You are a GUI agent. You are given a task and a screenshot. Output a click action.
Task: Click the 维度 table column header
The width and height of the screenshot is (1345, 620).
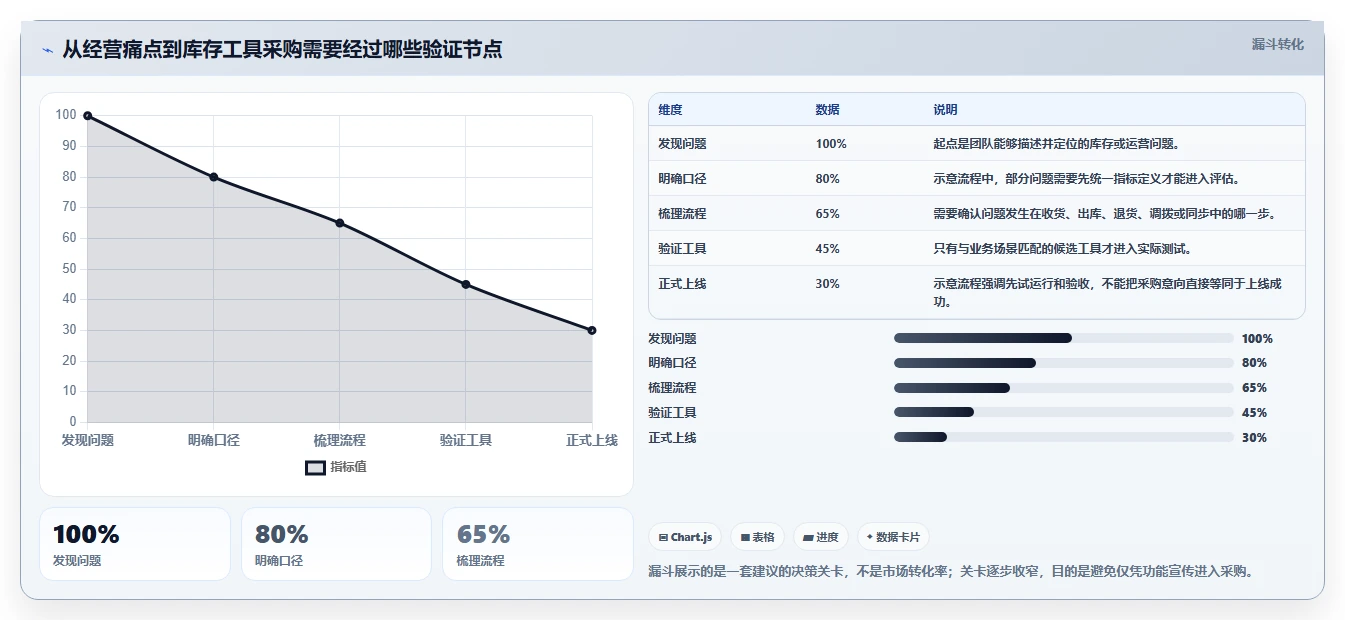(670, 110)
